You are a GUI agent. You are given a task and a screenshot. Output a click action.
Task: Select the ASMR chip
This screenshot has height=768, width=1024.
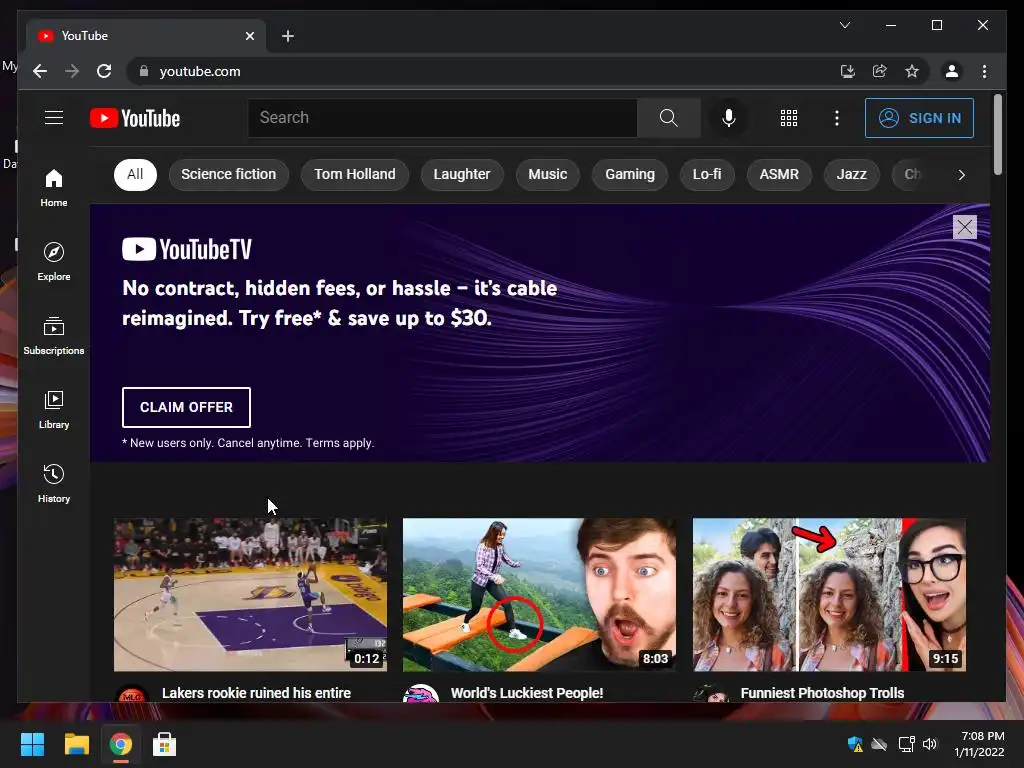779,174
